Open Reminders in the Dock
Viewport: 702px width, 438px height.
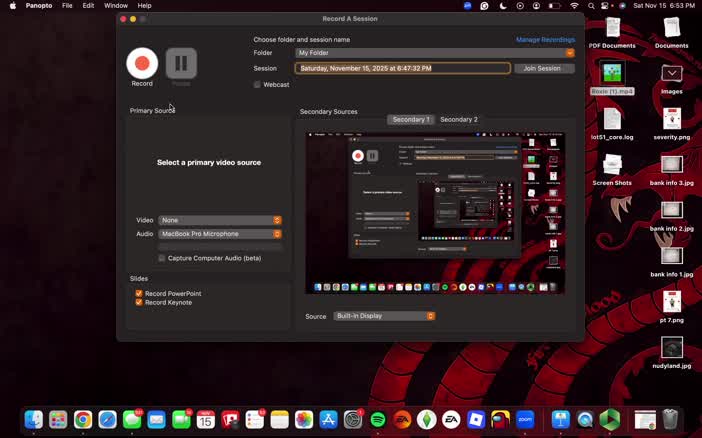[255, 420]
